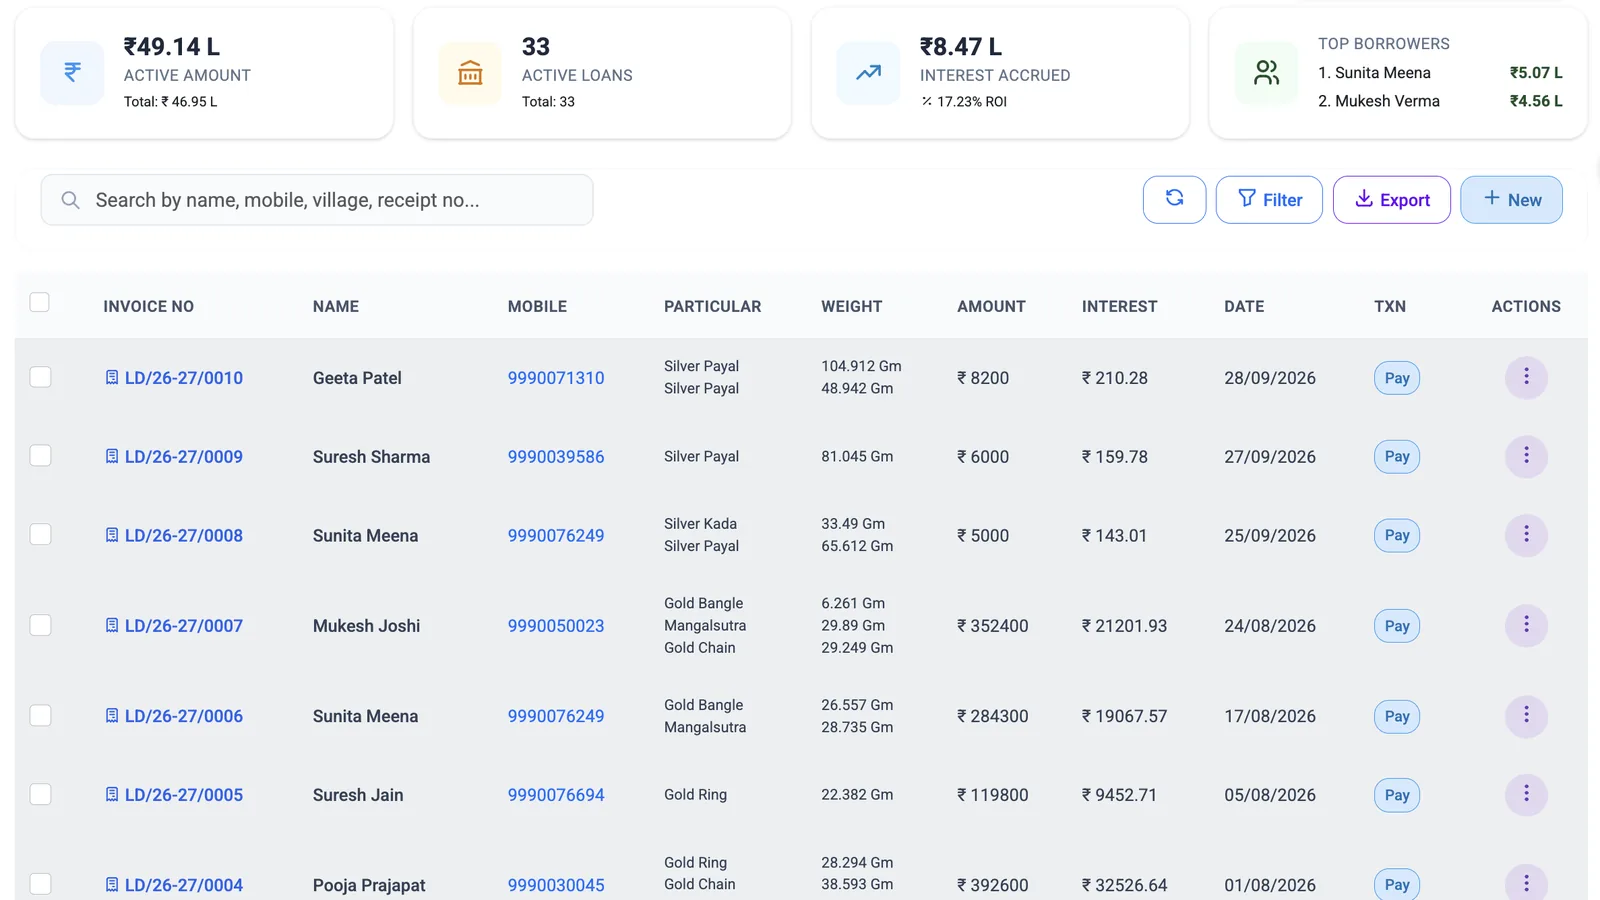Click the DATE column header
1600x900 pixels.
click(1244, 307)
